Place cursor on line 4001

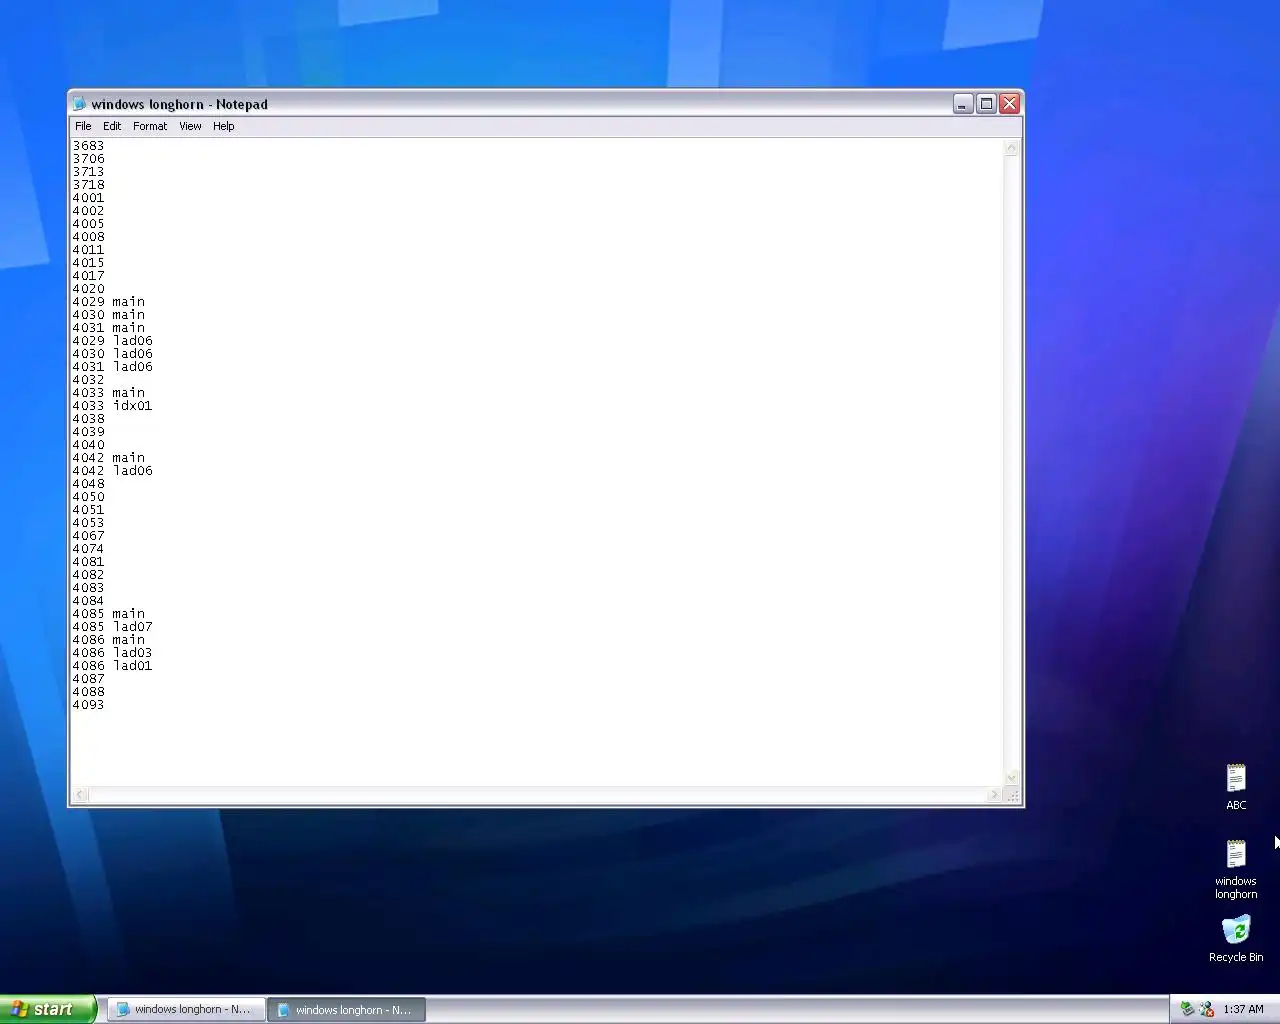pyautogui.click(x=88, y=198)
